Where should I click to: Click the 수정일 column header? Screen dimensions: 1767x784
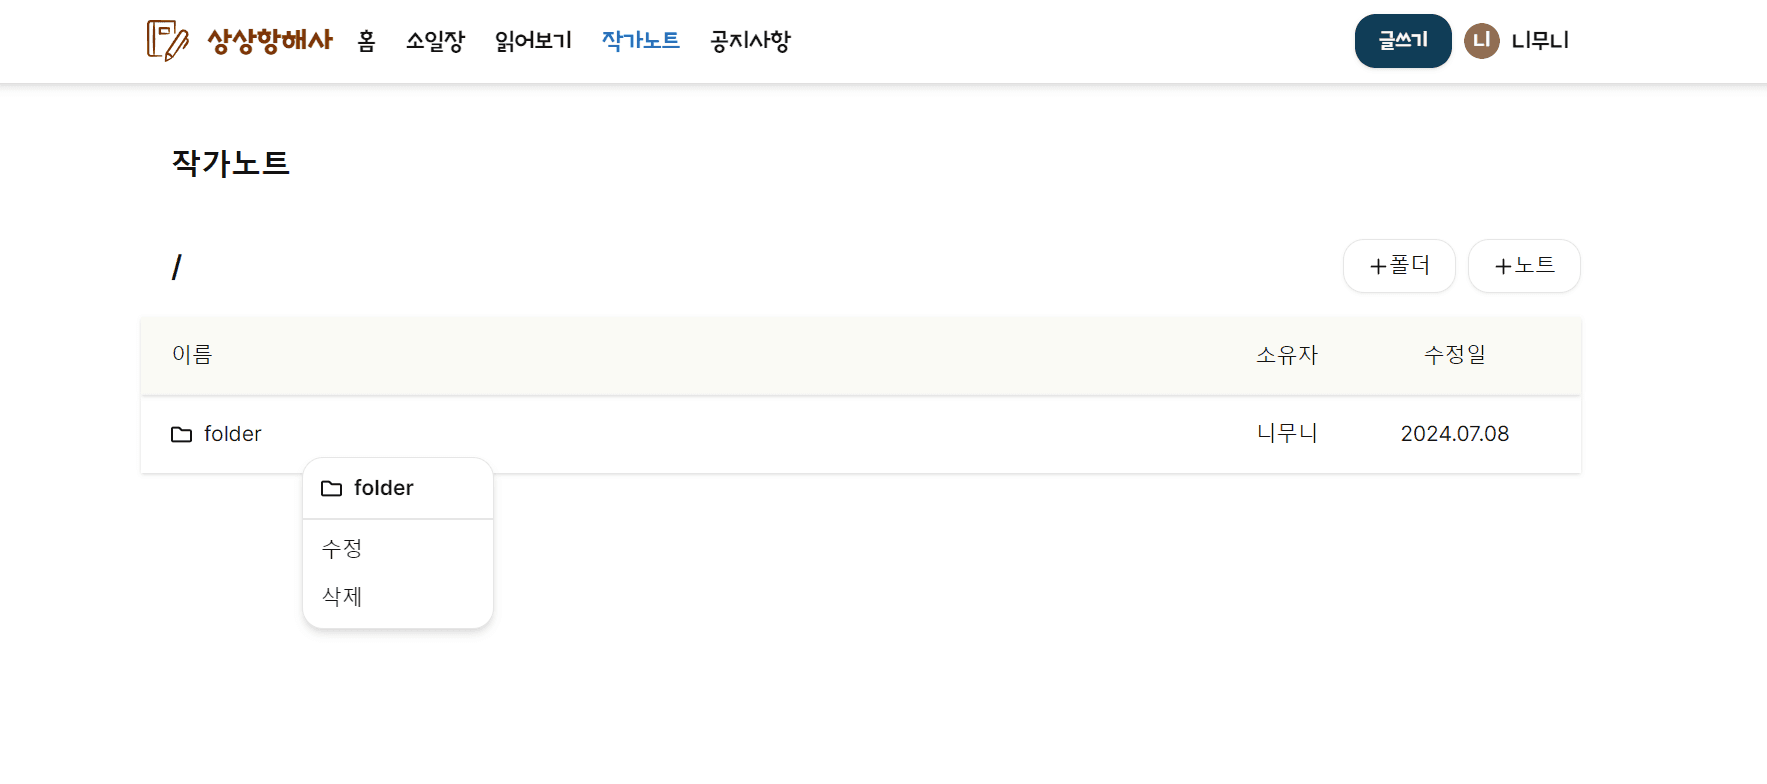(x=1455, y=355)
